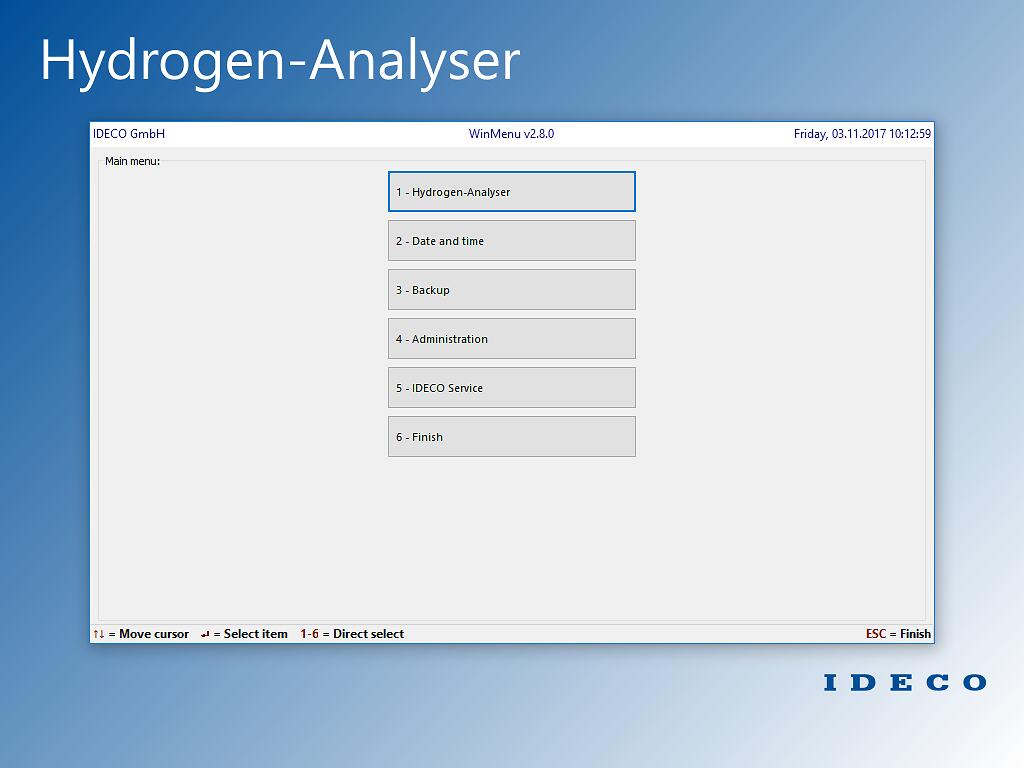Viewport: 1024px width, 768px height.
Task: Open the 3 - Backup option
Action: (511, 290)
